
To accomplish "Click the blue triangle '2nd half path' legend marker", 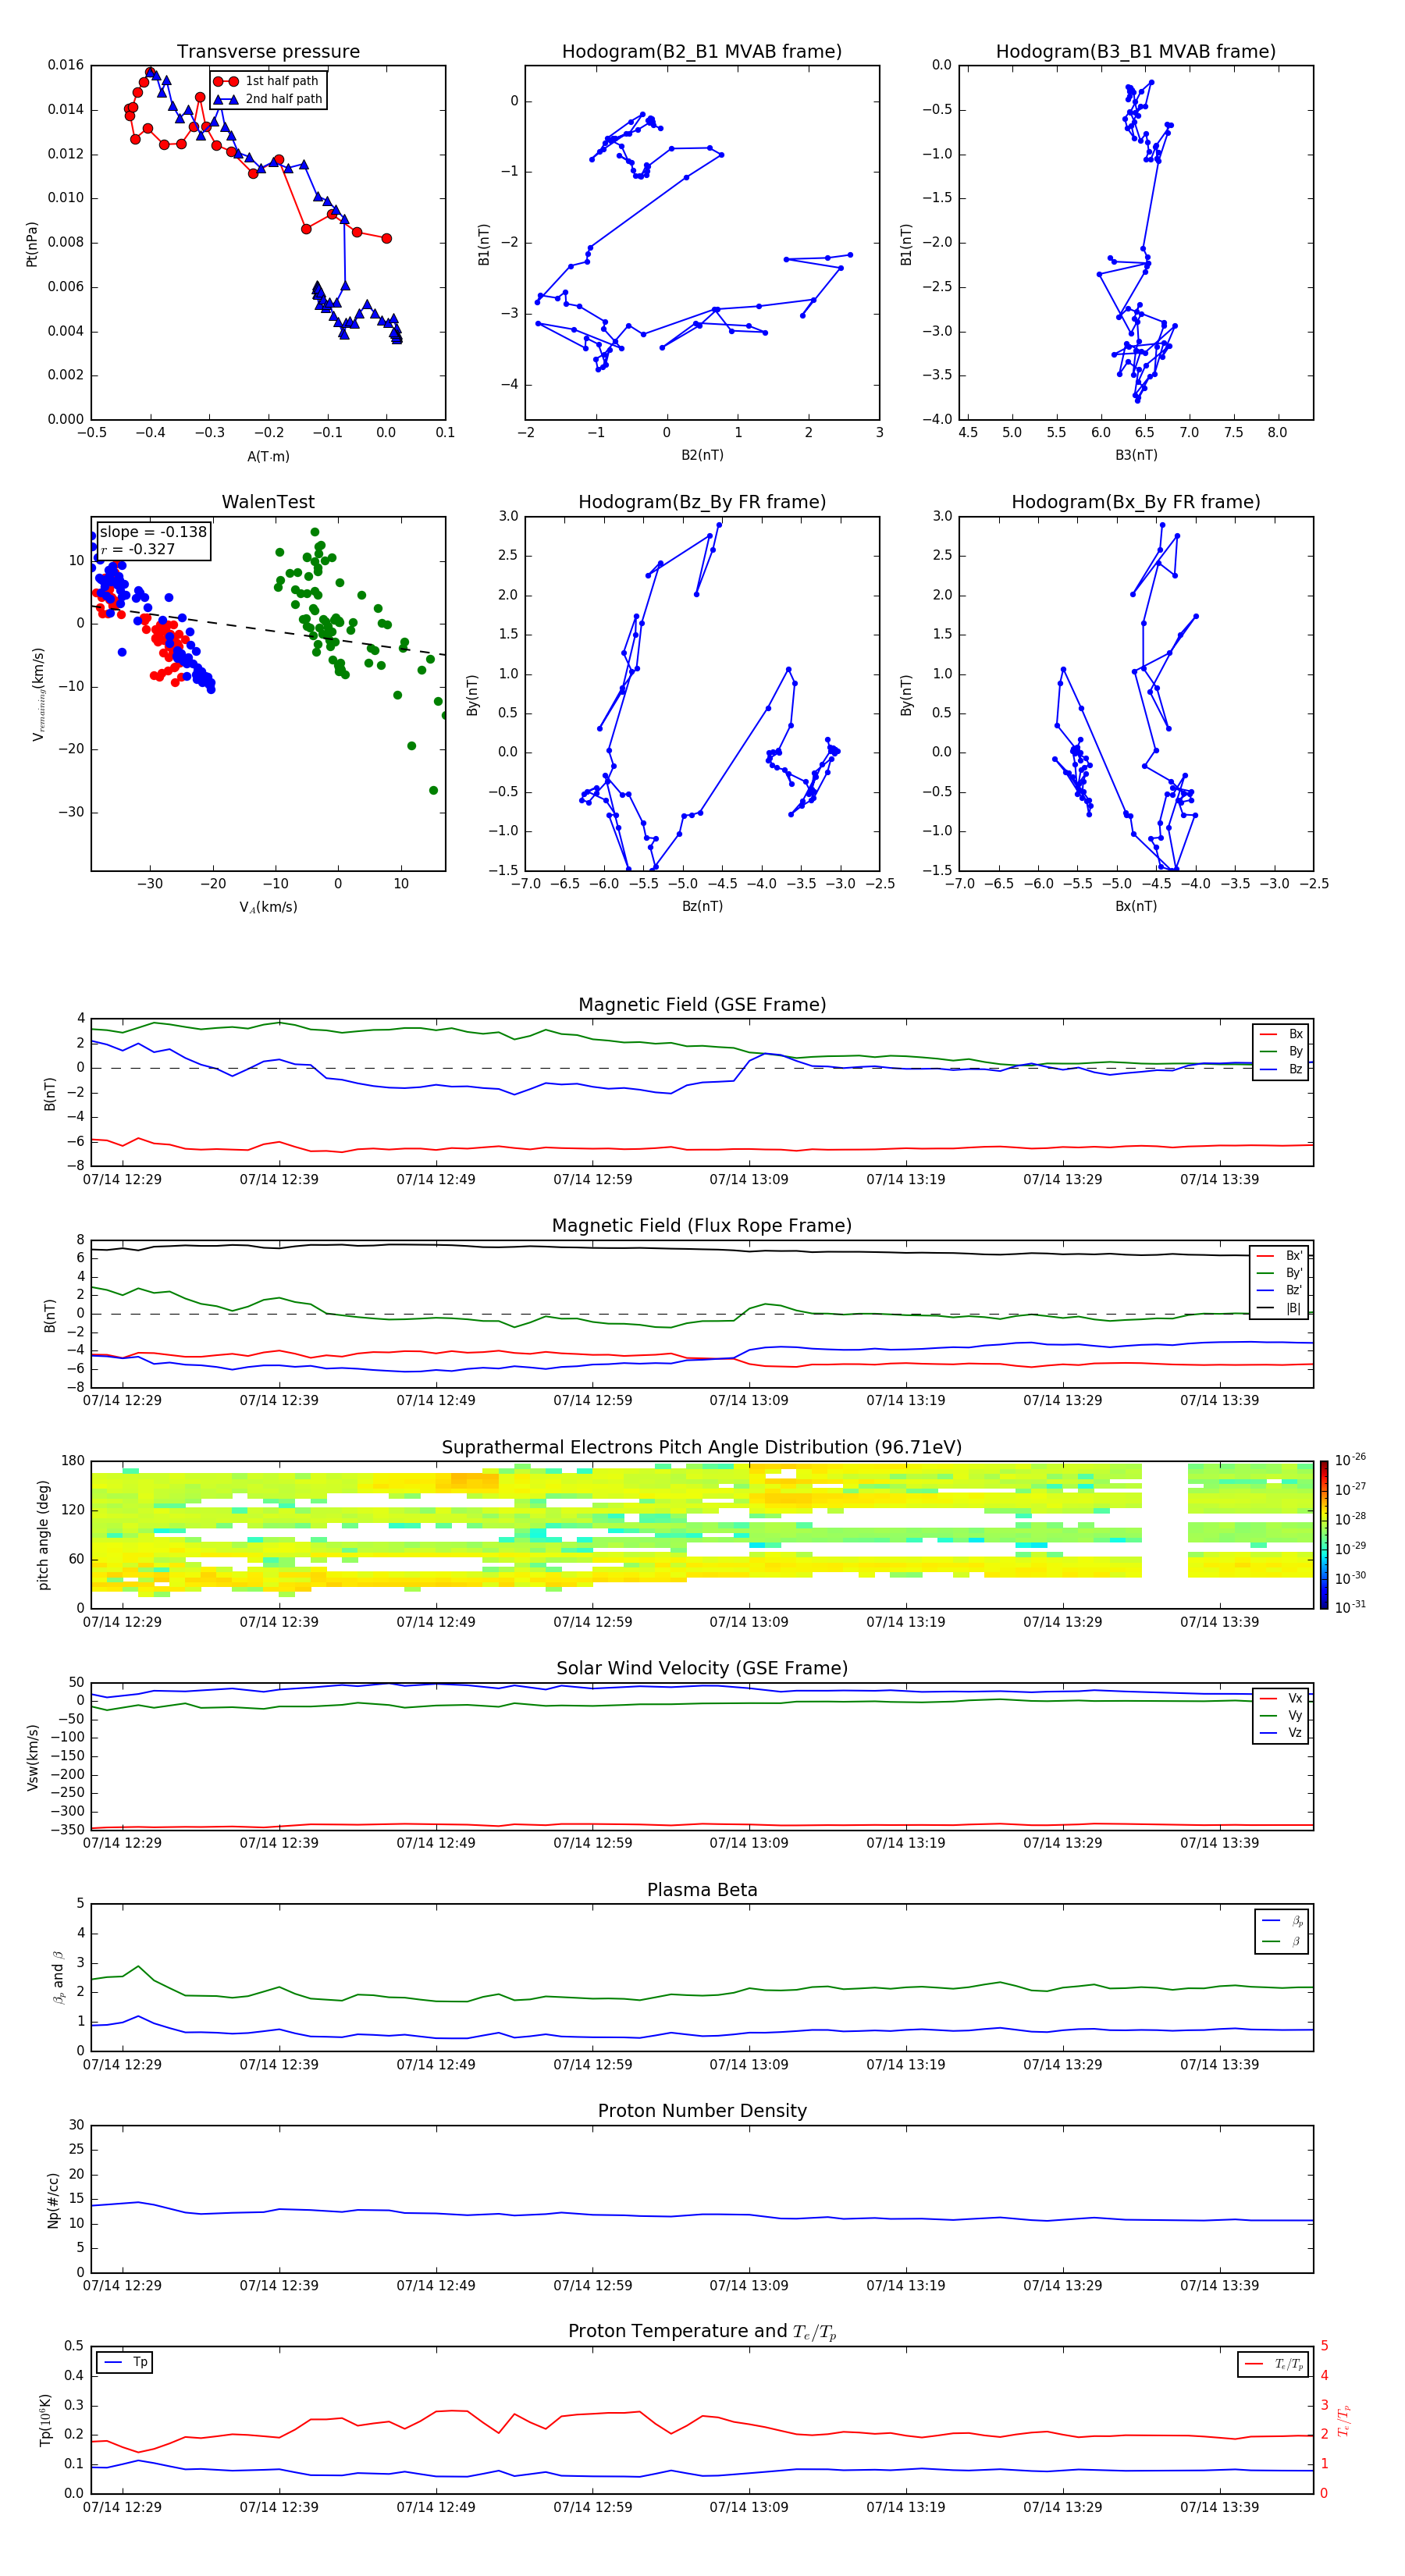I will (x=226, y=99).
